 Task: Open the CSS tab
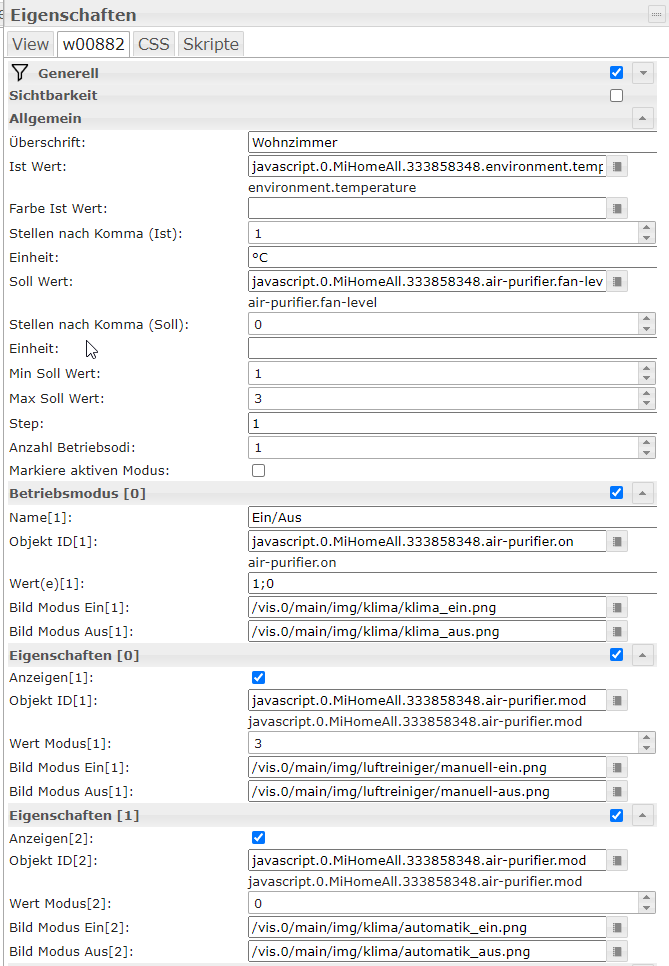[154, 44]
